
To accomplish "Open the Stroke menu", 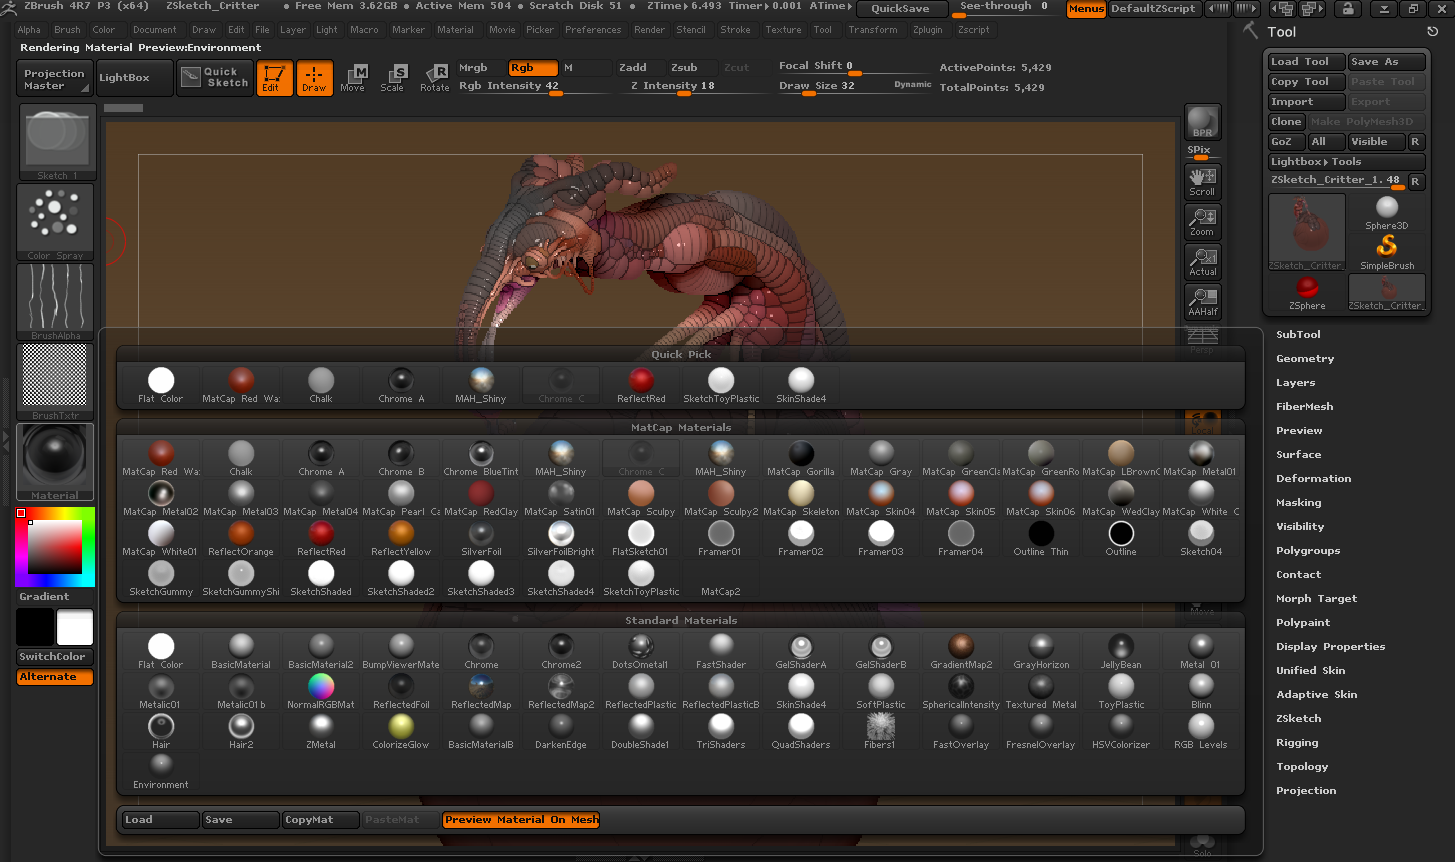I will 735,30.
